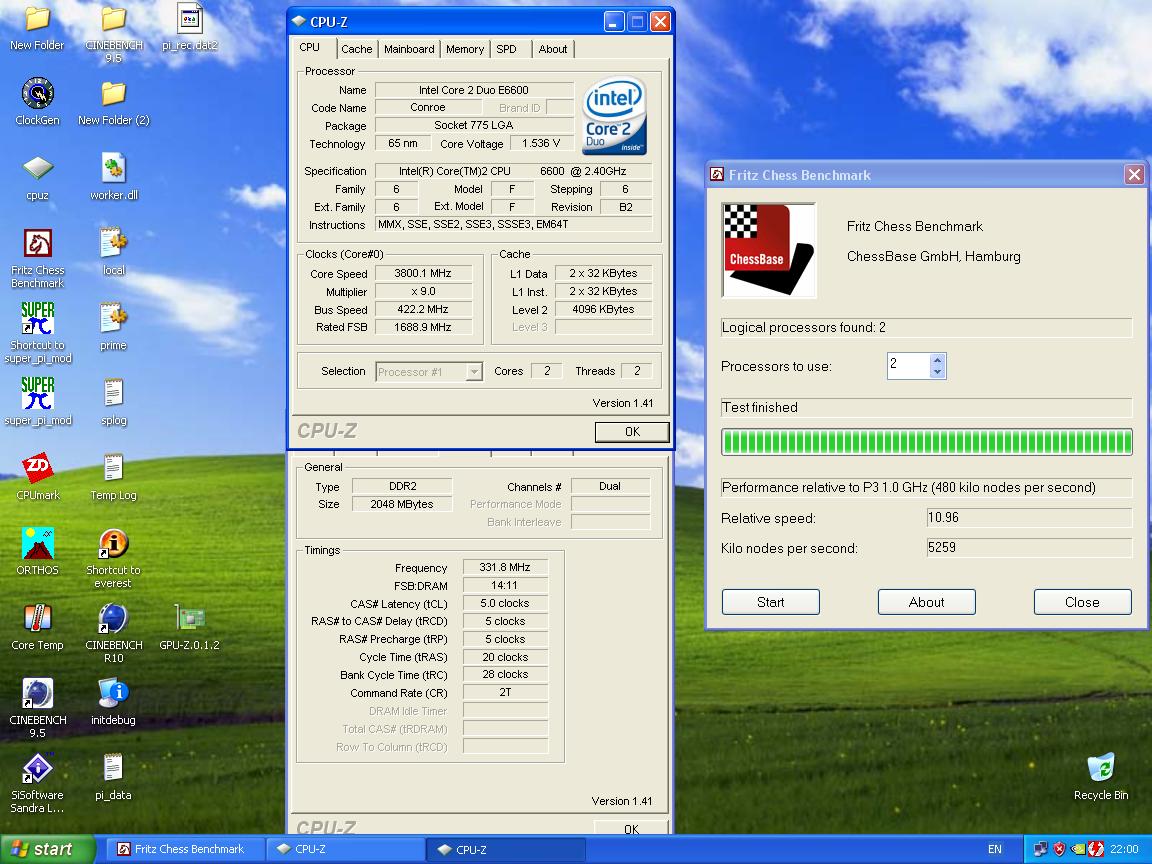The image size is (1152, 864).
Task: Launch the CINEBENCH 9.5 application shortcut
Action: click(x=37, y=708)
